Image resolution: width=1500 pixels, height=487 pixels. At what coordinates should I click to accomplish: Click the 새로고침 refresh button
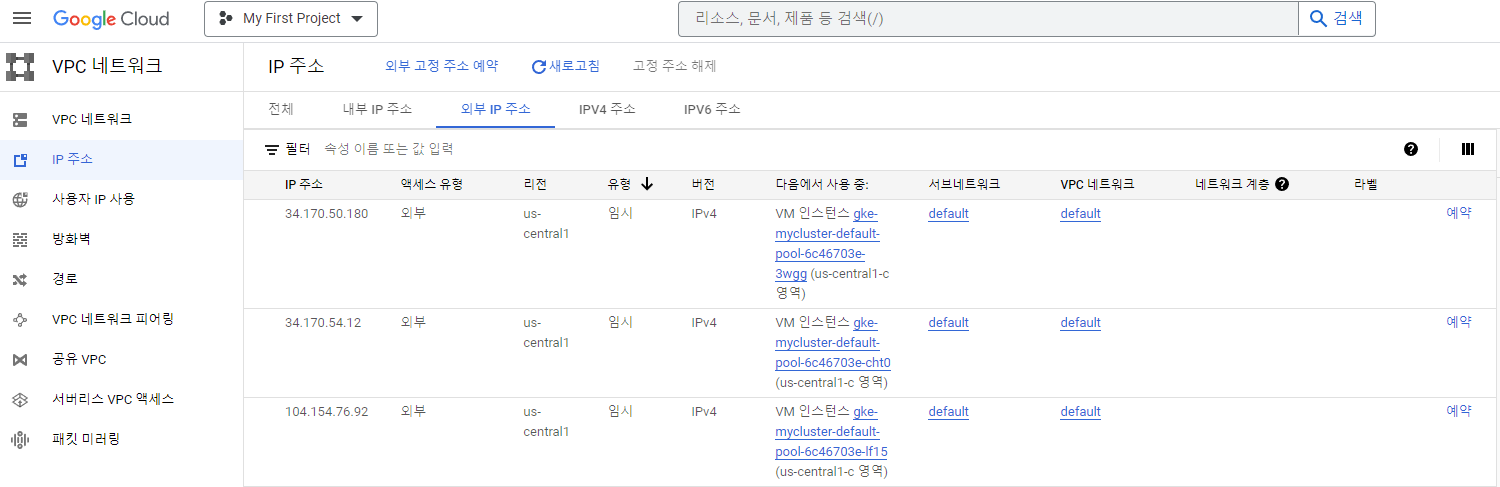(566, 66)
